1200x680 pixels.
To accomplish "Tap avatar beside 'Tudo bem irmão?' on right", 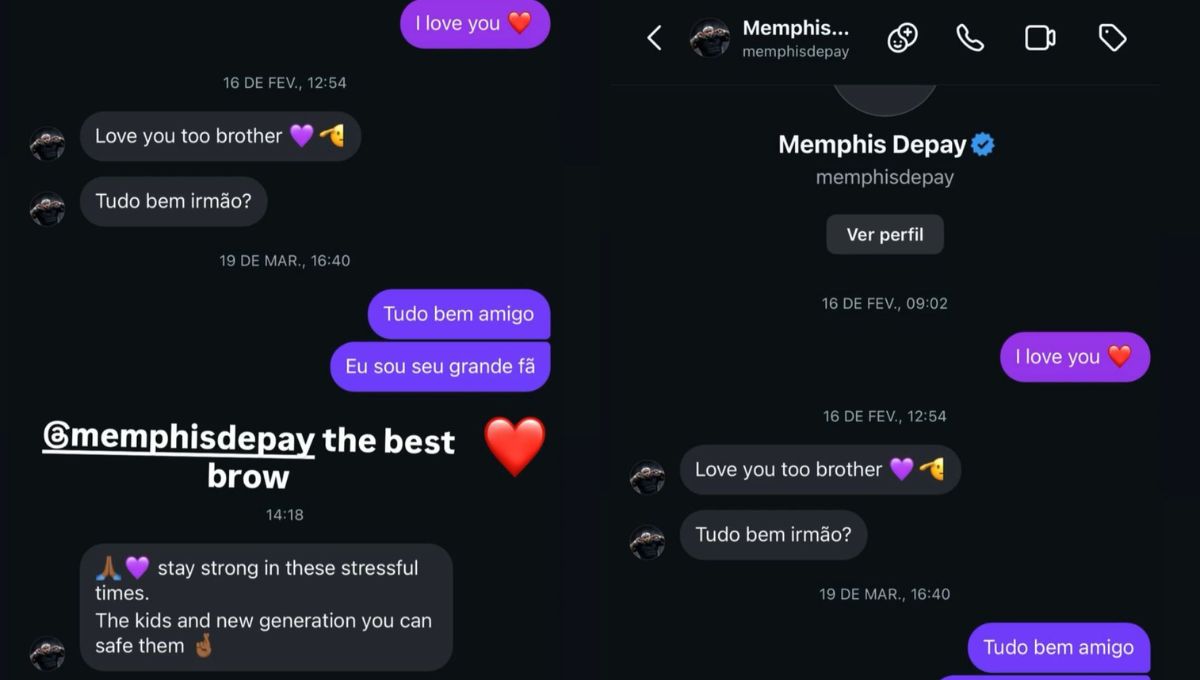I will click(648, 542).
